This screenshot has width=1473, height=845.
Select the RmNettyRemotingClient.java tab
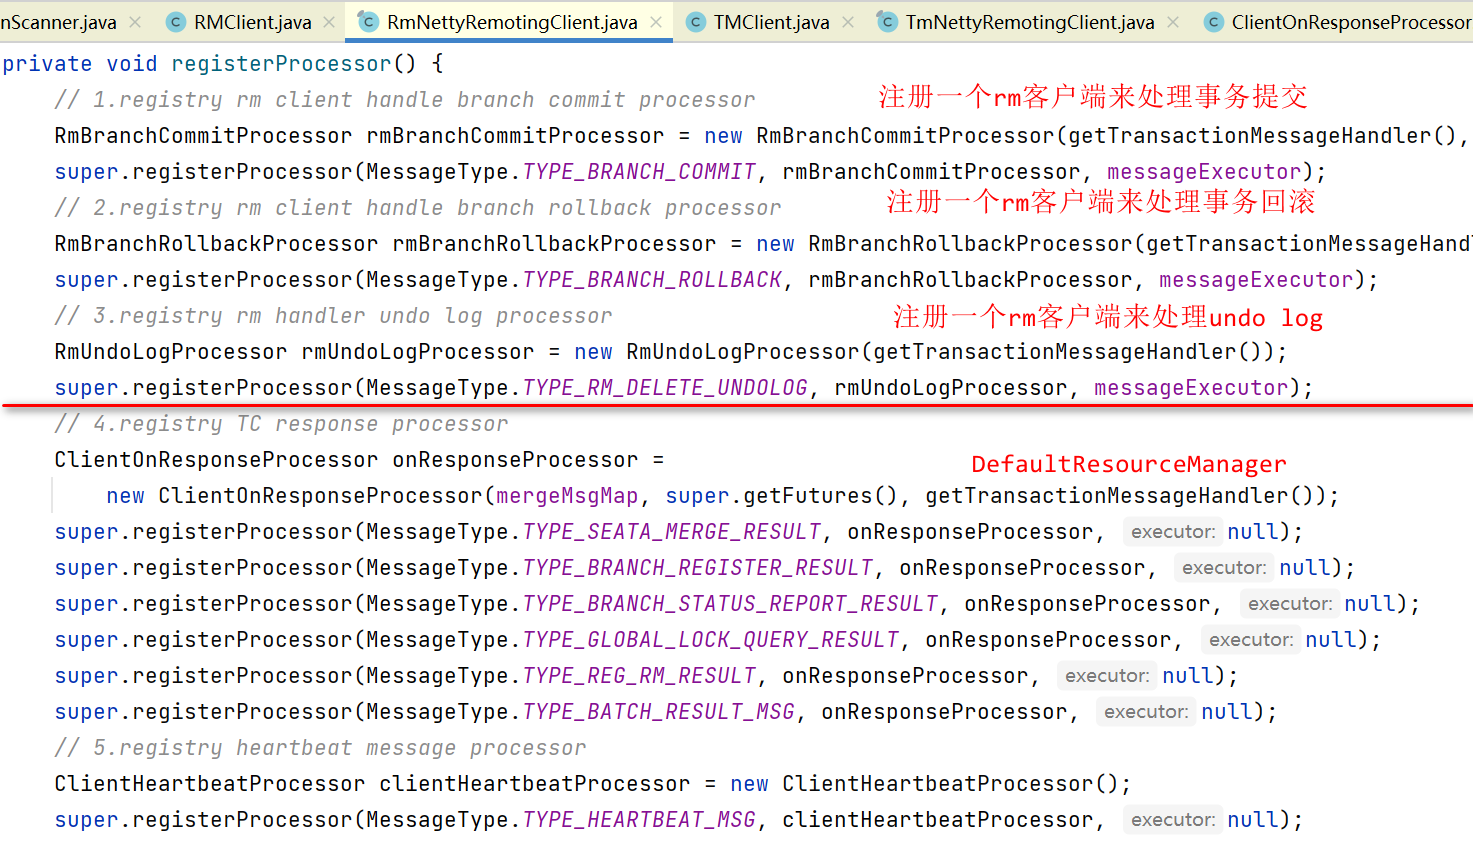click(512, 22)
